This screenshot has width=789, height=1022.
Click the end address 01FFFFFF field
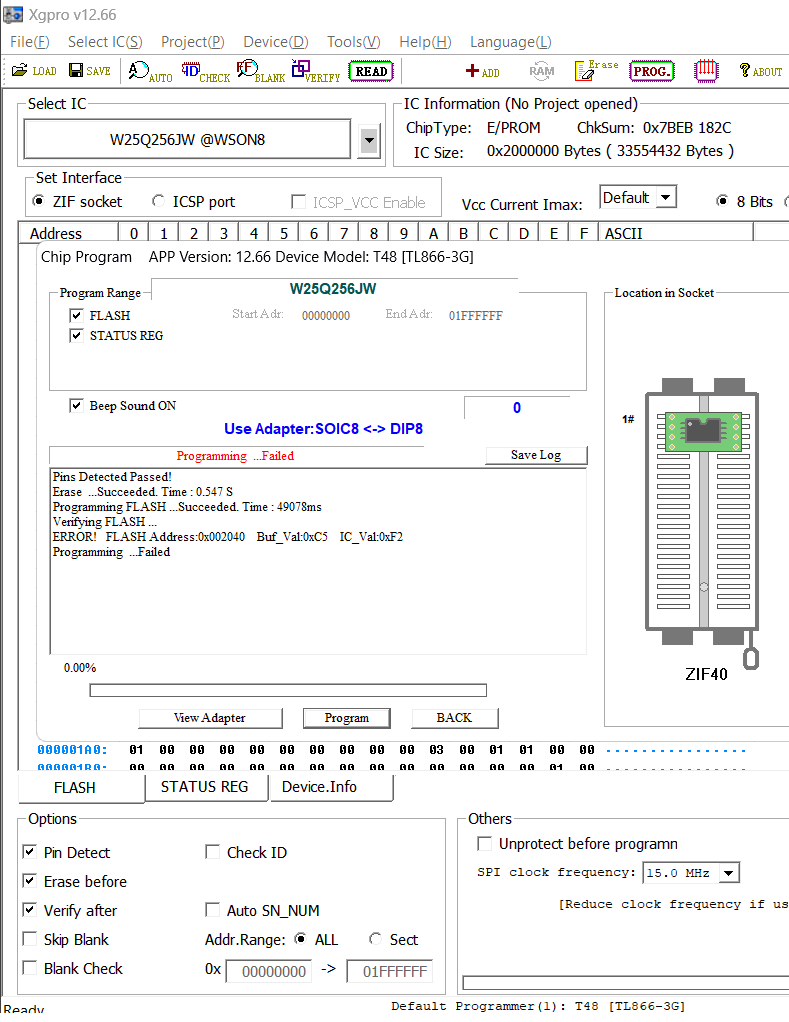(390, 971)
